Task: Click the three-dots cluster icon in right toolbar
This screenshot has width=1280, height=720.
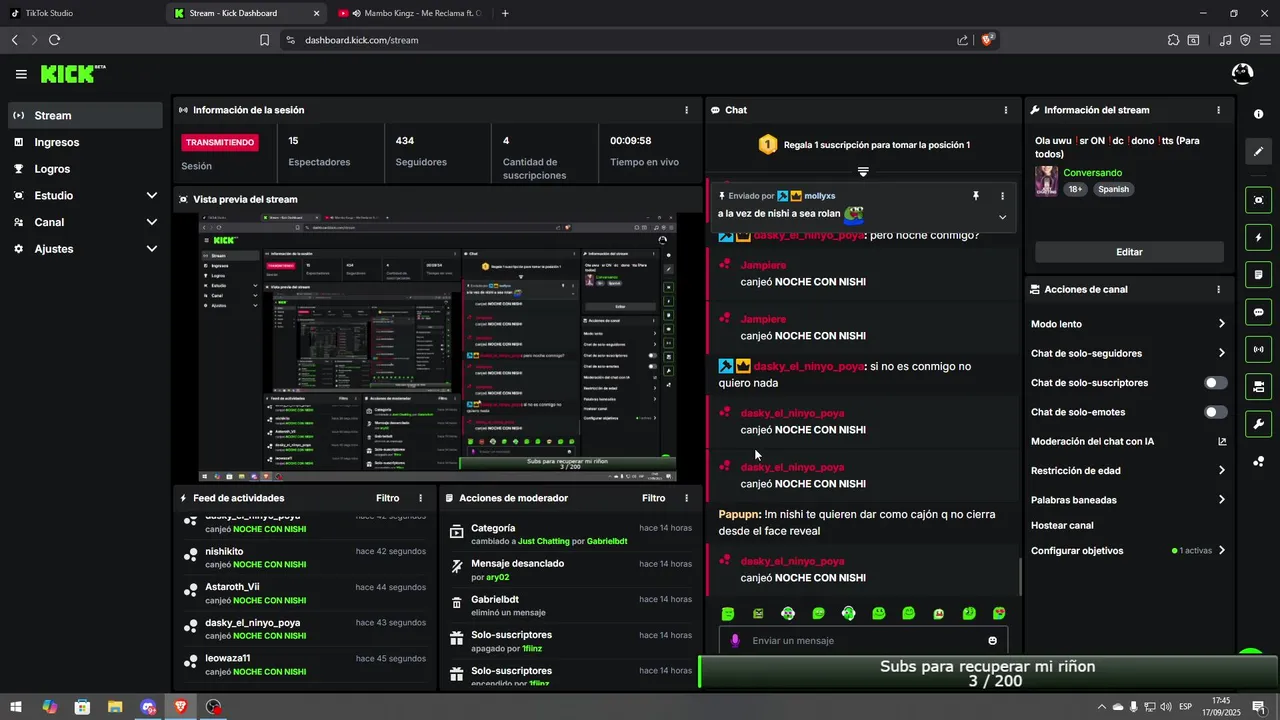Action: pos(1258,461)
